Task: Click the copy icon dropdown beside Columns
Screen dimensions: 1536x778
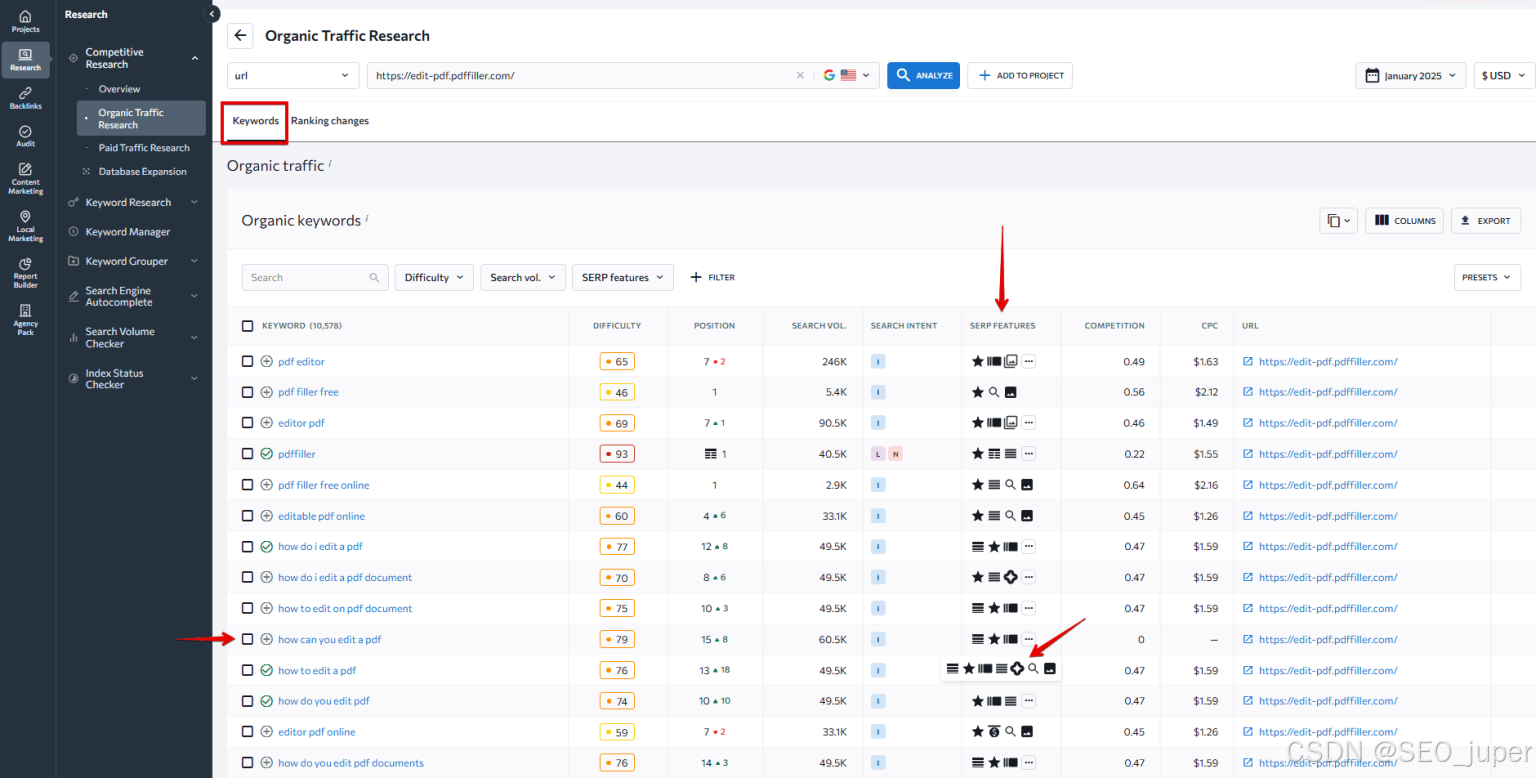Action: click(x=1338, y=220)
